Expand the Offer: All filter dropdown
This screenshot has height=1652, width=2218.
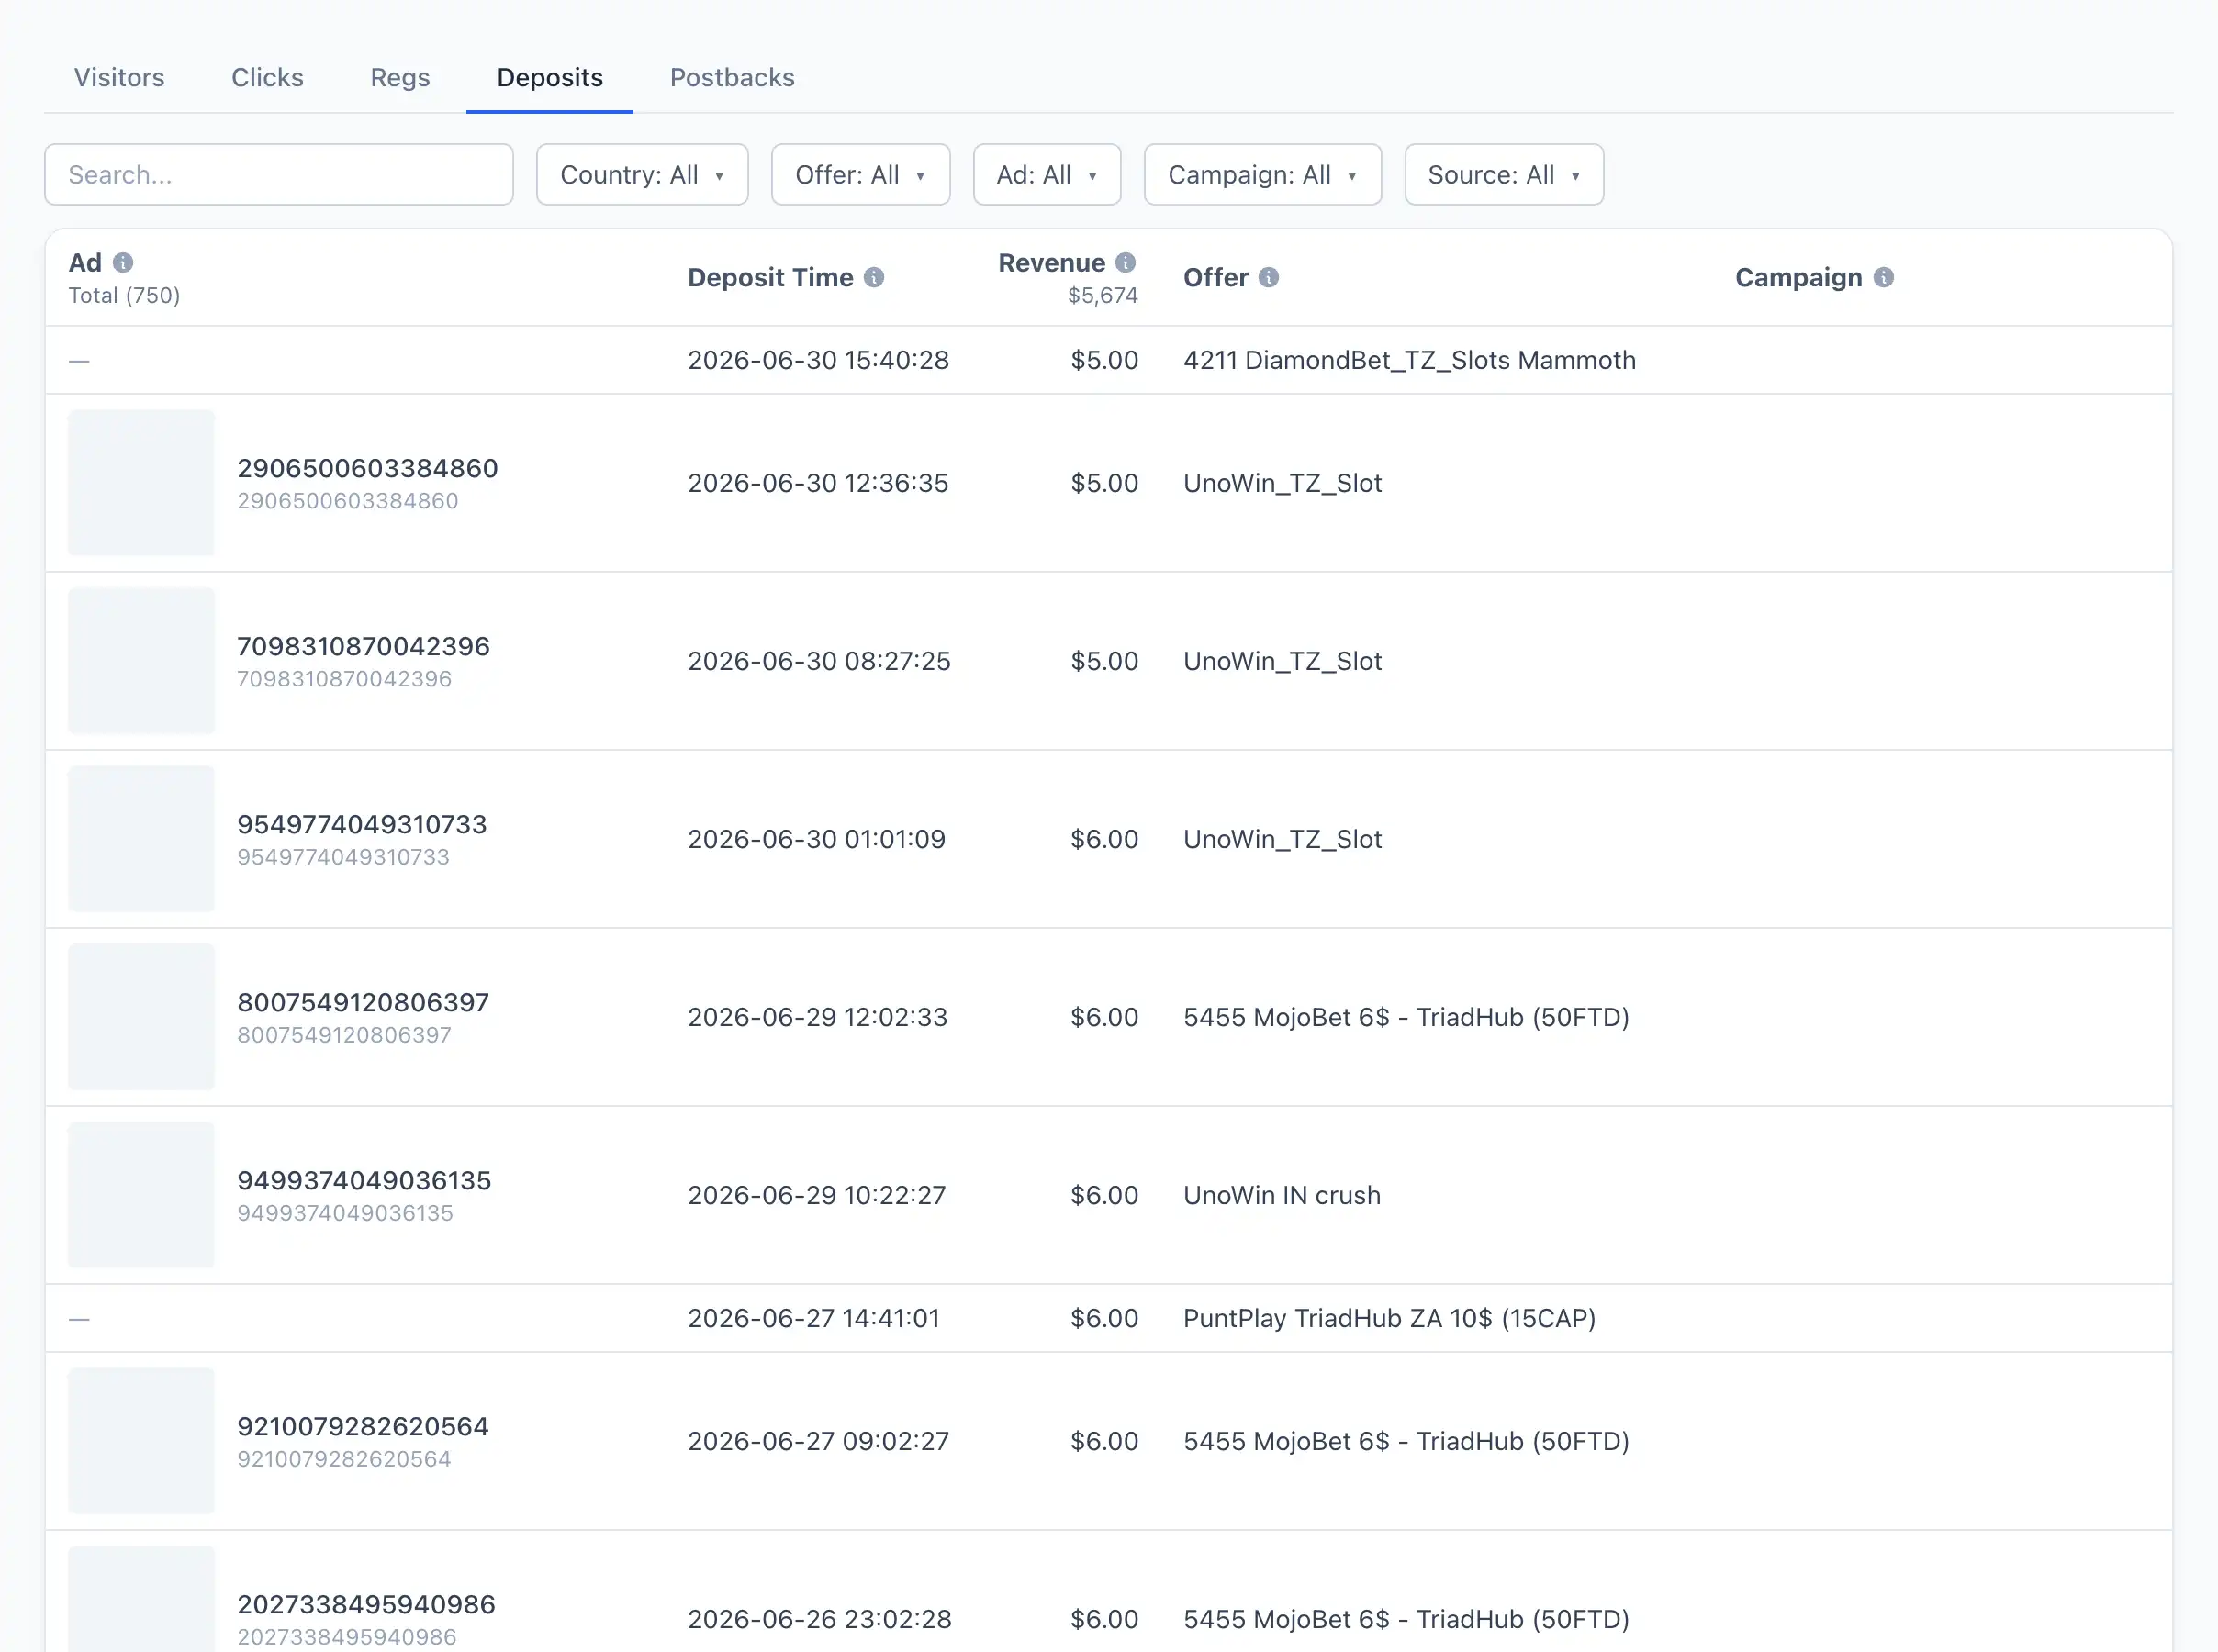click(x=860, y=175)
